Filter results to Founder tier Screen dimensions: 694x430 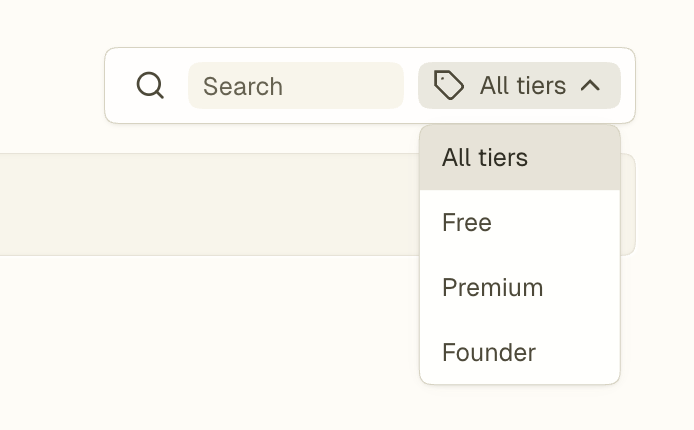pos(489,353)
